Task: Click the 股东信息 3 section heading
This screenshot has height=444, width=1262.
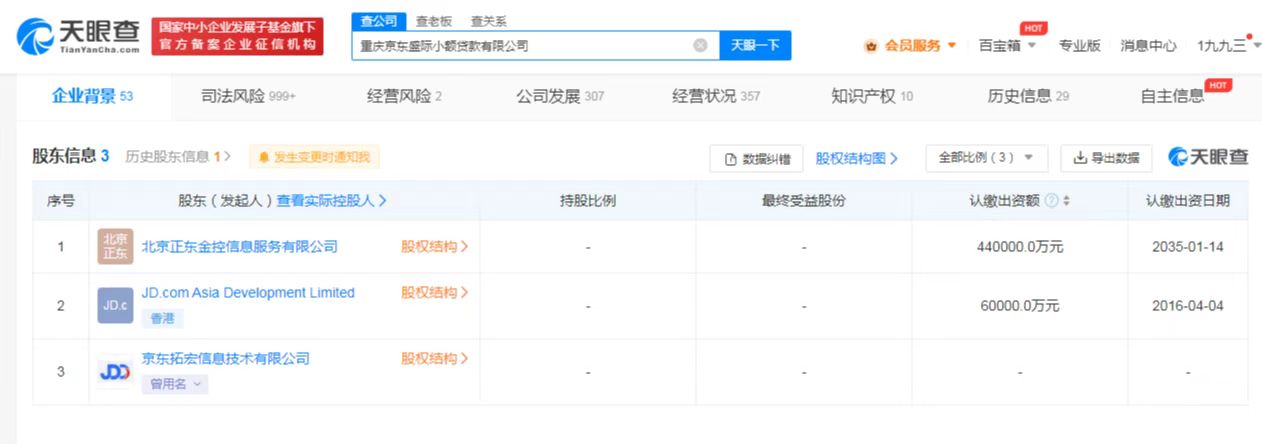Action: click(x=71, y=156)
